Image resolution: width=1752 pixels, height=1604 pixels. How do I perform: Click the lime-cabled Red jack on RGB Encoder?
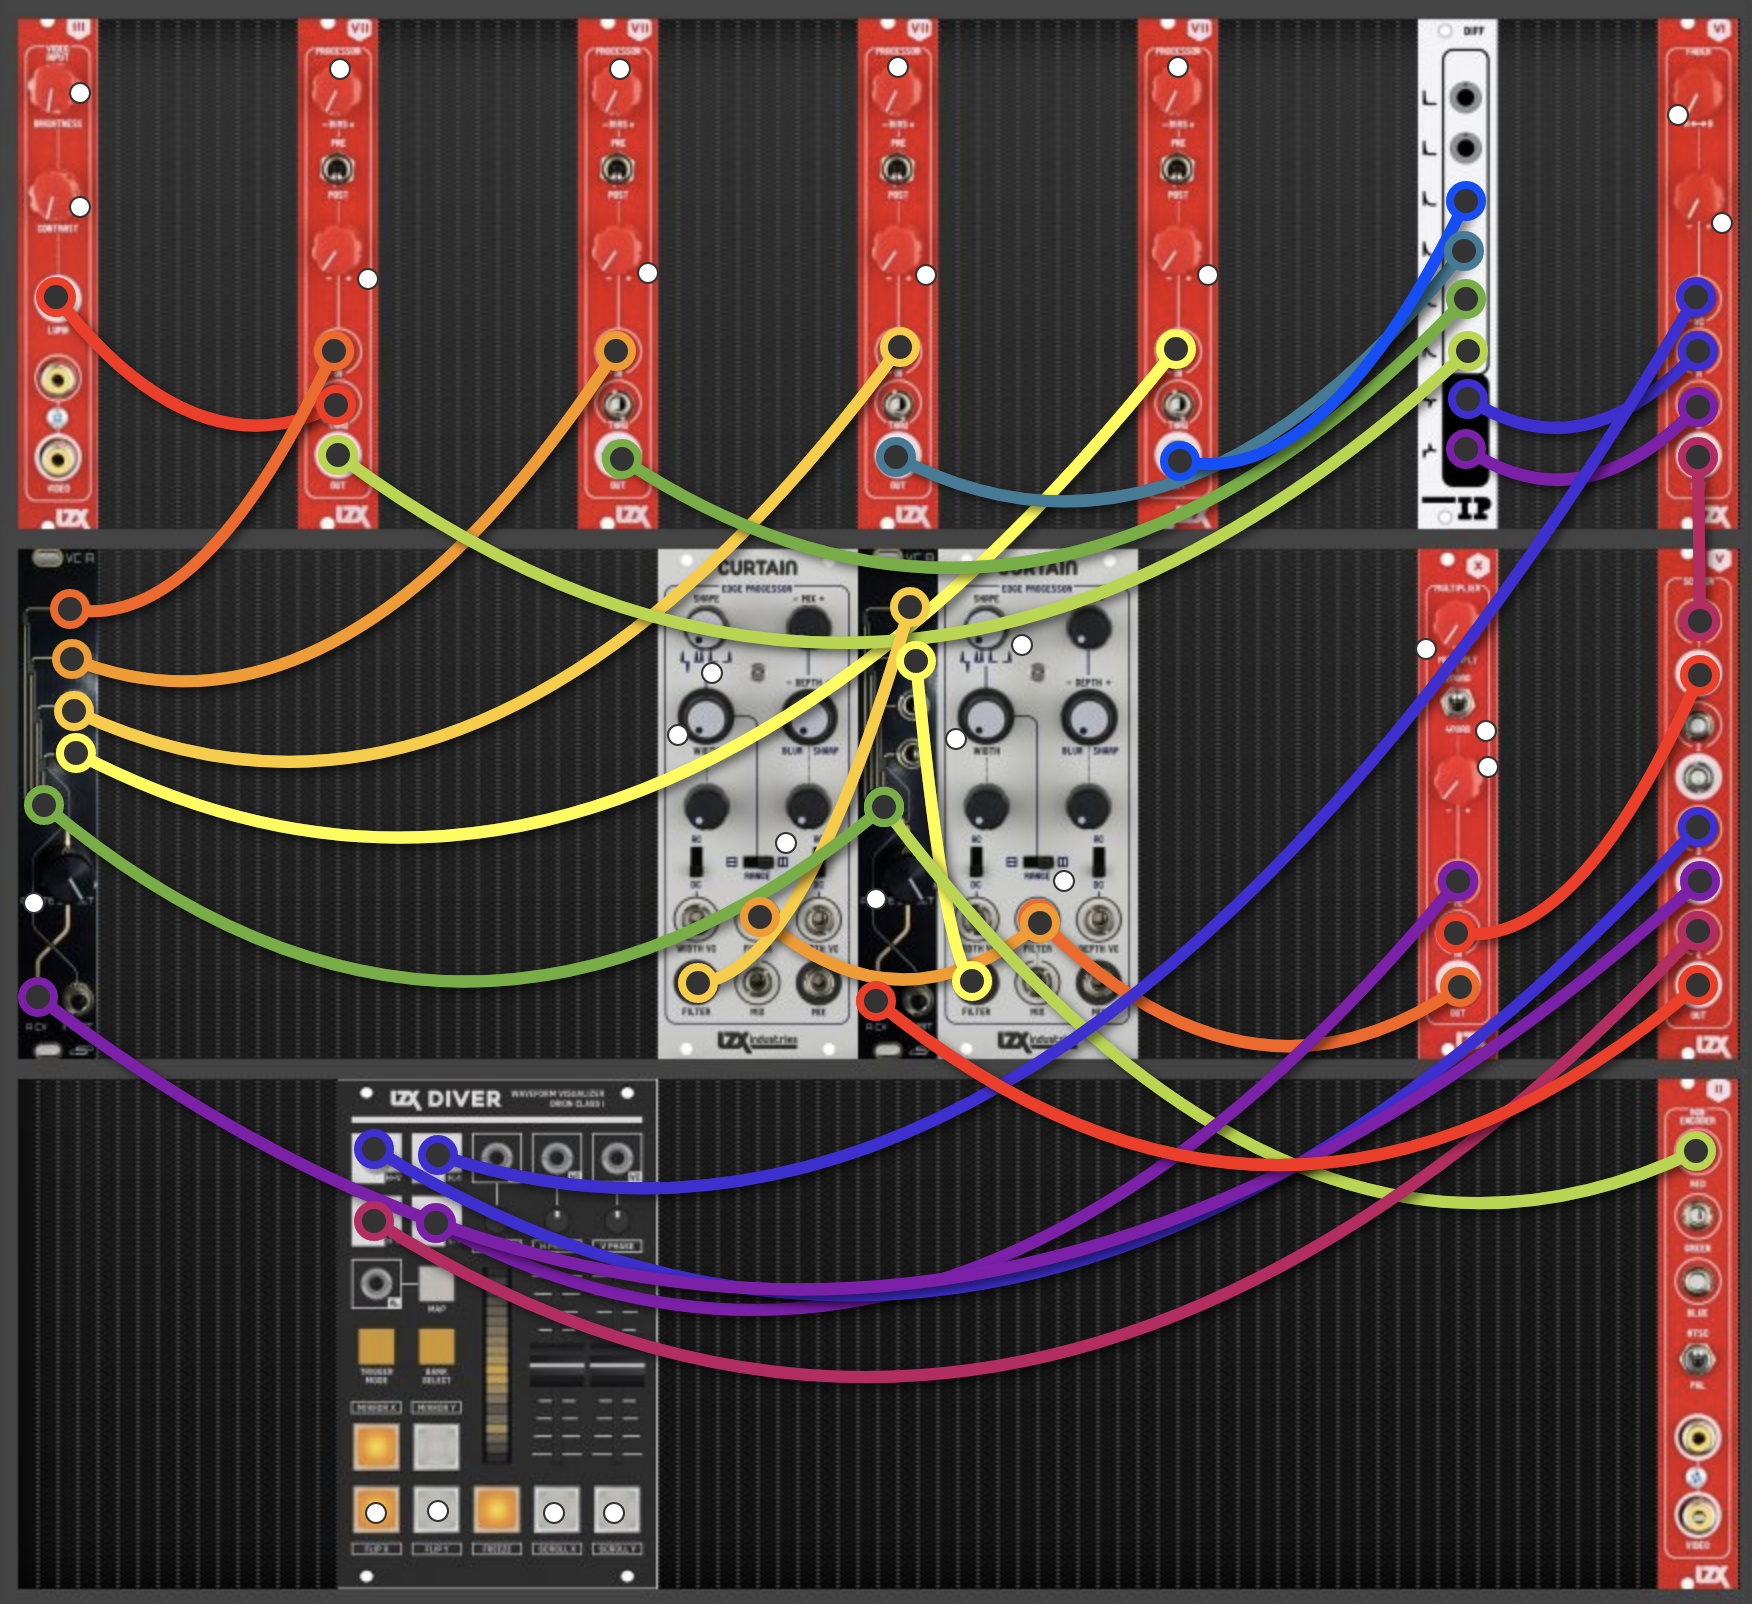tap(1696, 1151)
